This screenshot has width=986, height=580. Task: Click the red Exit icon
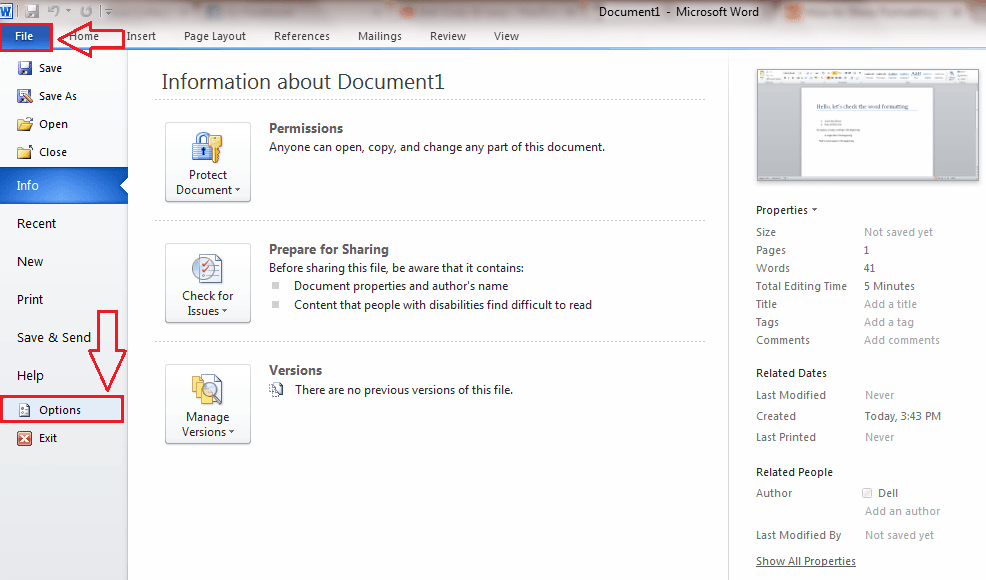pyautogui.click(x=25, y=438)
